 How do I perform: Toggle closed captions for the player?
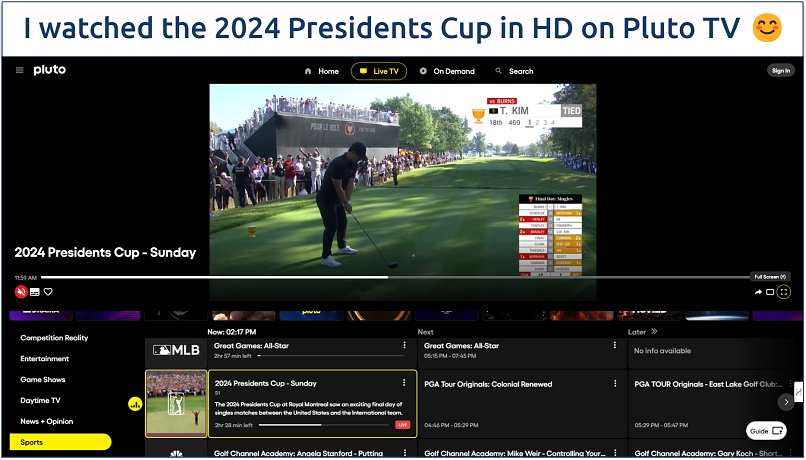35,292
